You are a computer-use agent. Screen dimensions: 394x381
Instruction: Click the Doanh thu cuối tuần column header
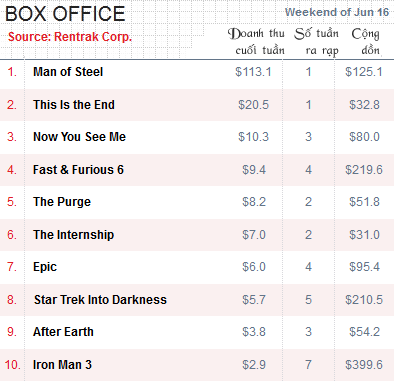point(256,42)
